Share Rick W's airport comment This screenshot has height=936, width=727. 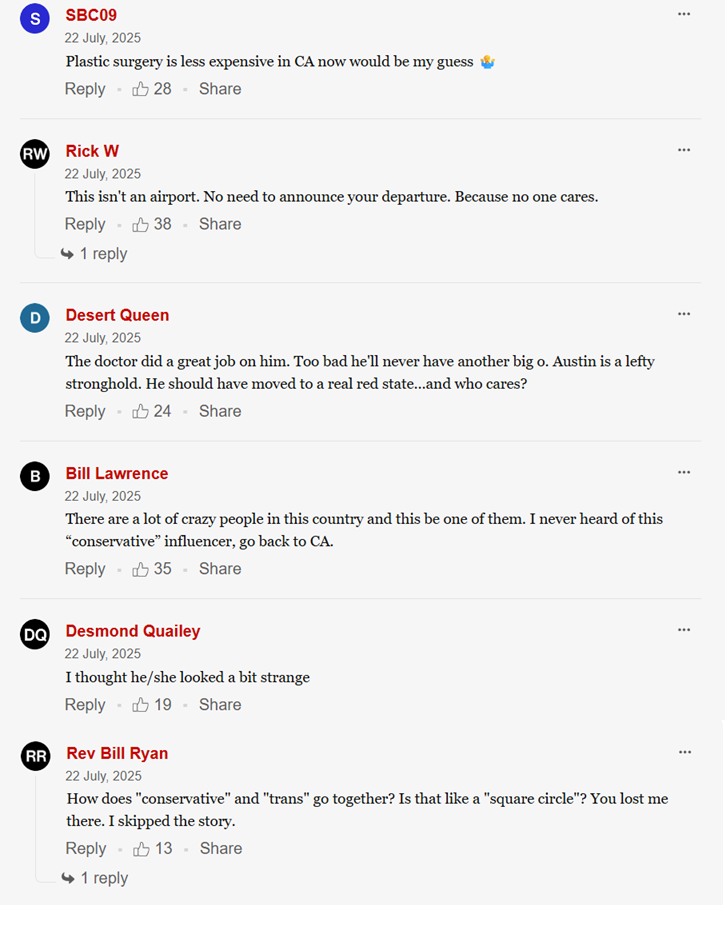220,224
